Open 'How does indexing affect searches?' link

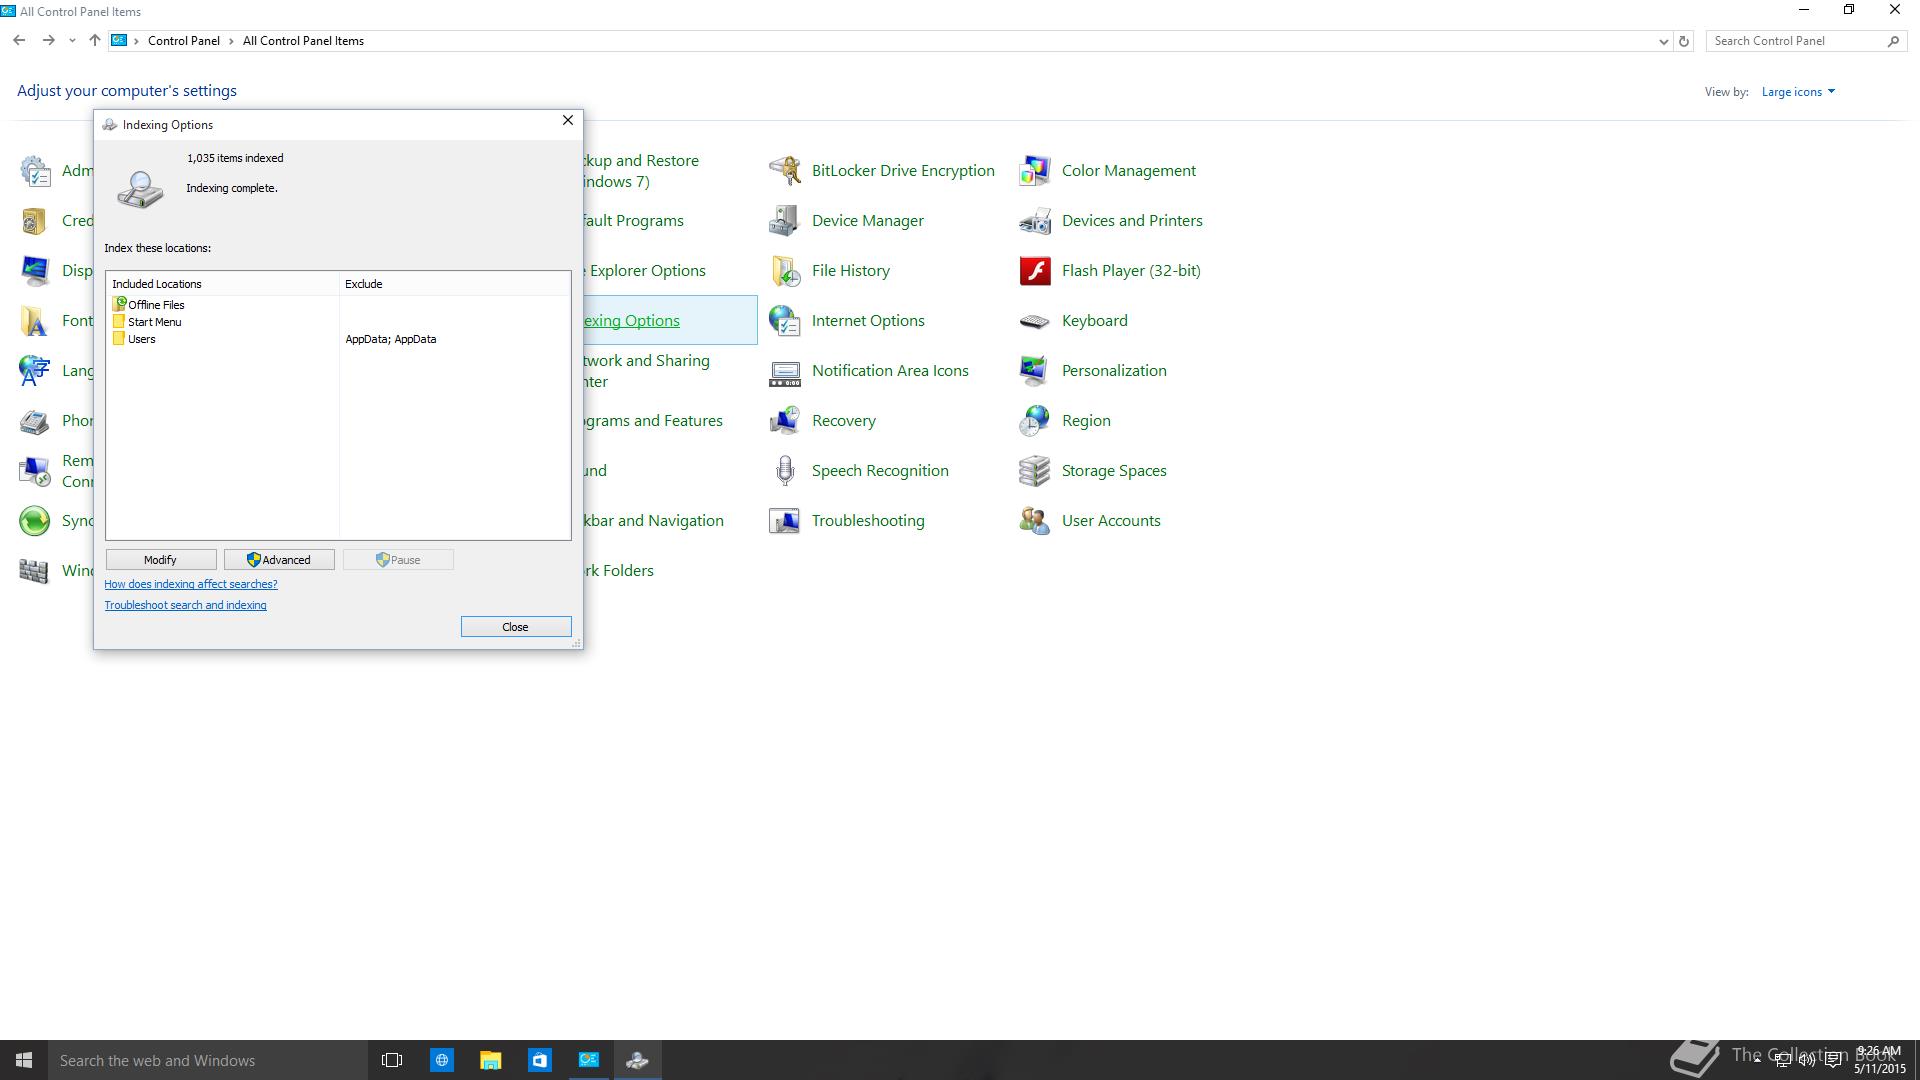pos(191,584)
